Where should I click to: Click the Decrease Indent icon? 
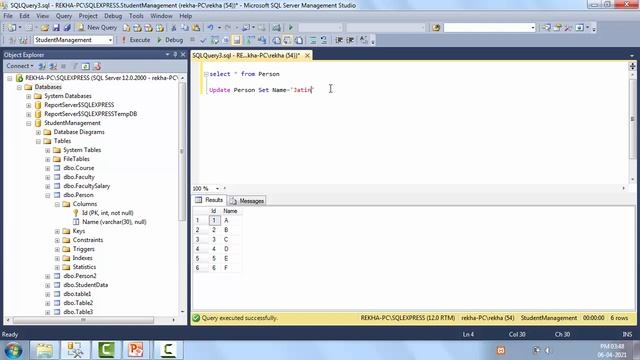(x=339, y=40)
